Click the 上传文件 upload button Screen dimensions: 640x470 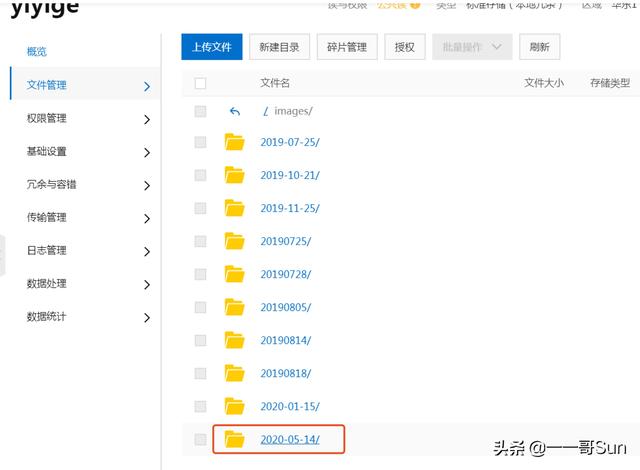pos(212,47)
